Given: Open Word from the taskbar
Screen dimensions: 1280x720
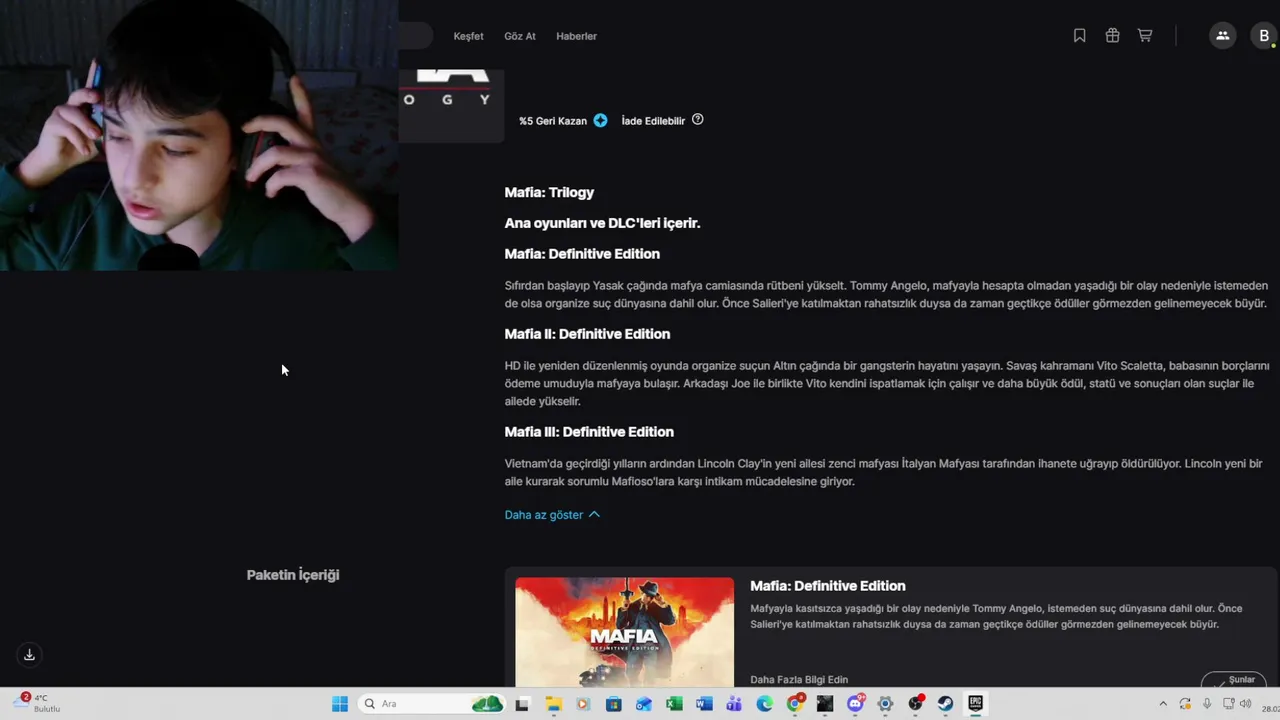Looking at the screenshot, I should (704, 704).
